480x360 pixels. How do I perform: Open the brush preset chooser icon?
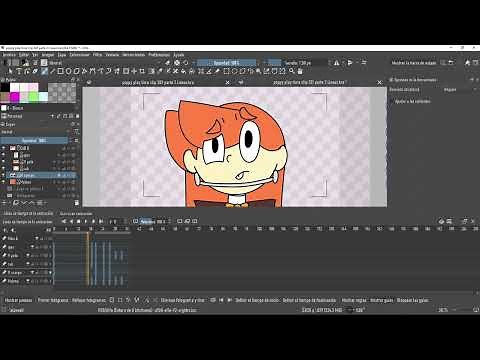pyautogui.click(x=44, y=63)
